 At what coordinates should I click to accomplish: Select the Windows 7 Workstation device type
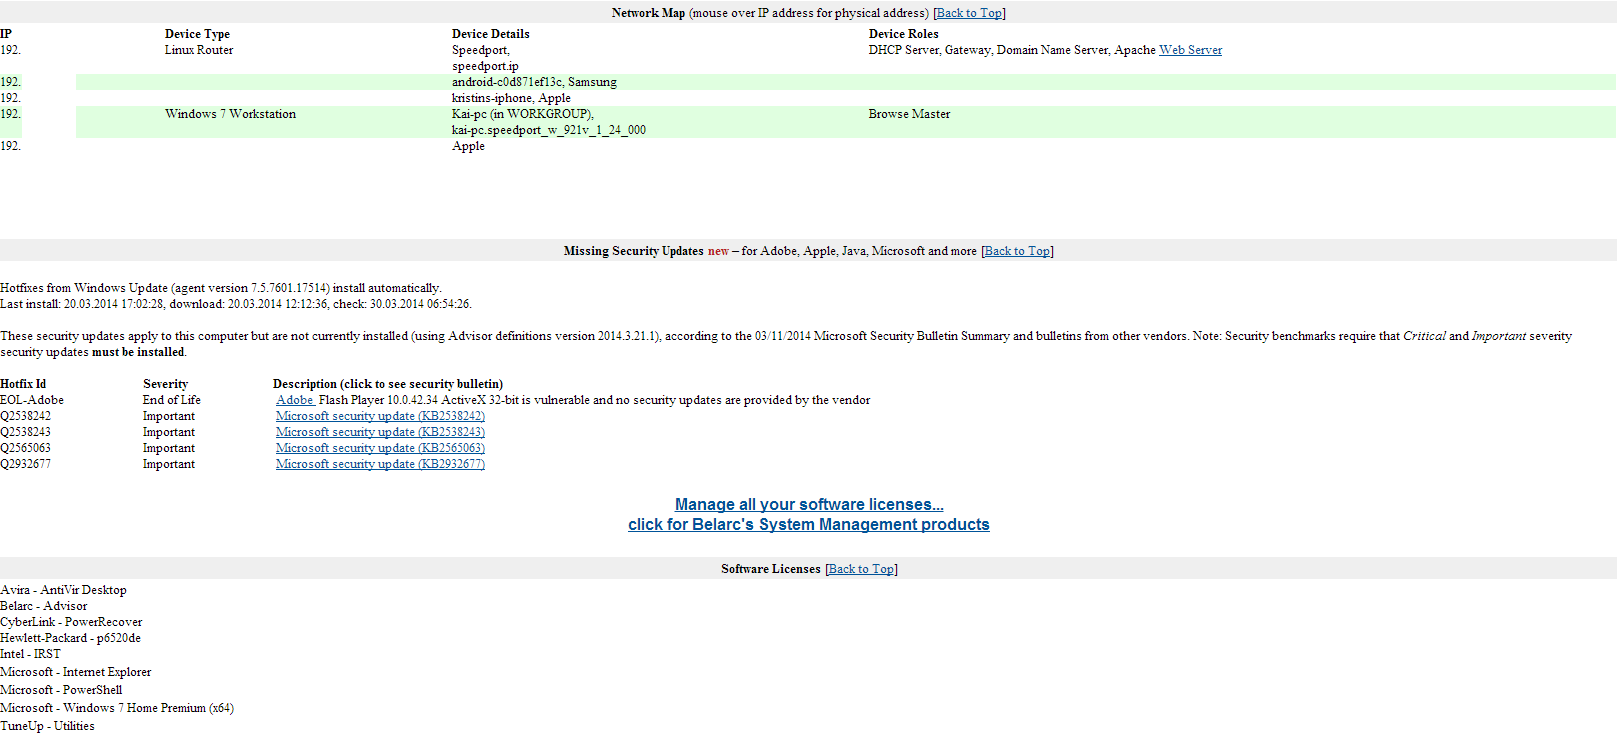[x=230, y=114]
